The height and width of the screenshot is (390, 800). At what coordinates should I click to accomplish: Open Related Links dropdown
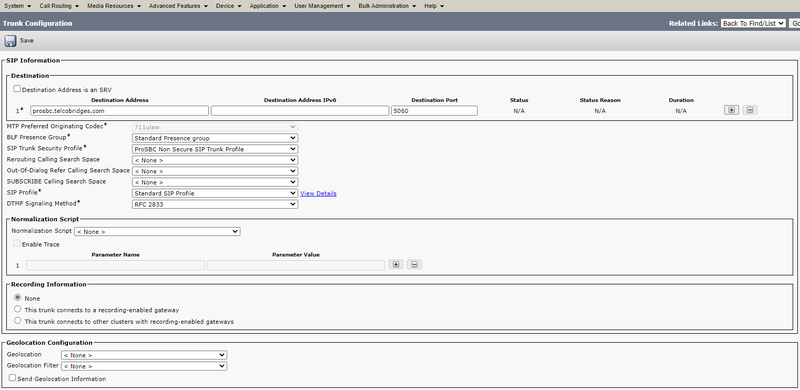[x=753, y=23]
